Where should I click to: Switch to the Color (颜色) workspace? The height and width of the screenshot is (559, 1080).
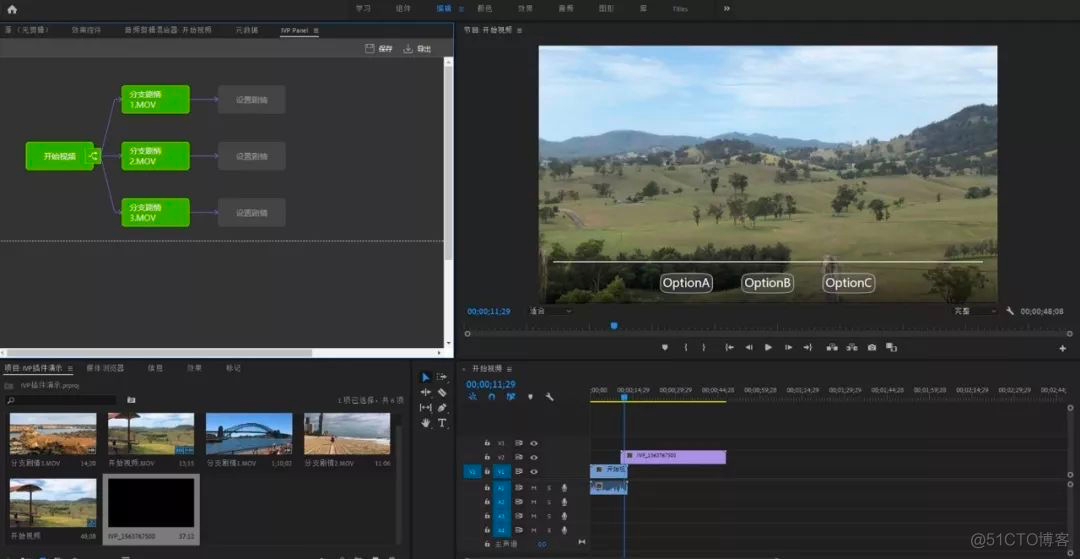point(484,9)
